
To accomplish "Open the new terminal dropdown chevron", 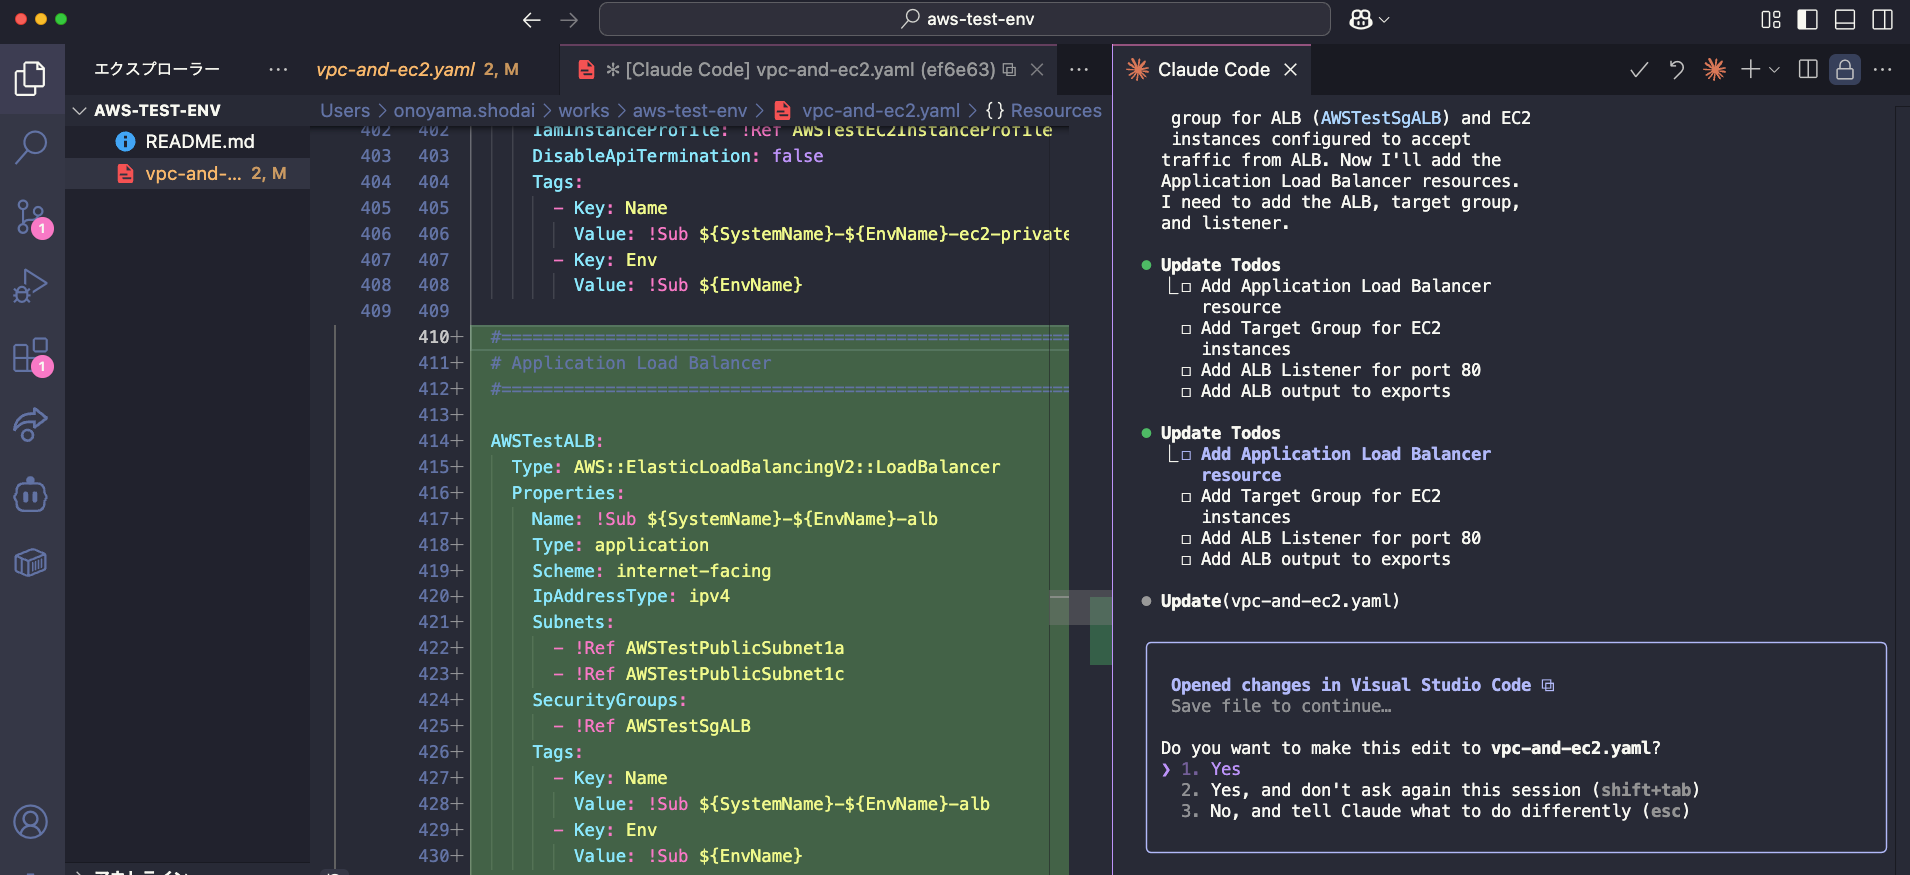I will click(1774, 70).
